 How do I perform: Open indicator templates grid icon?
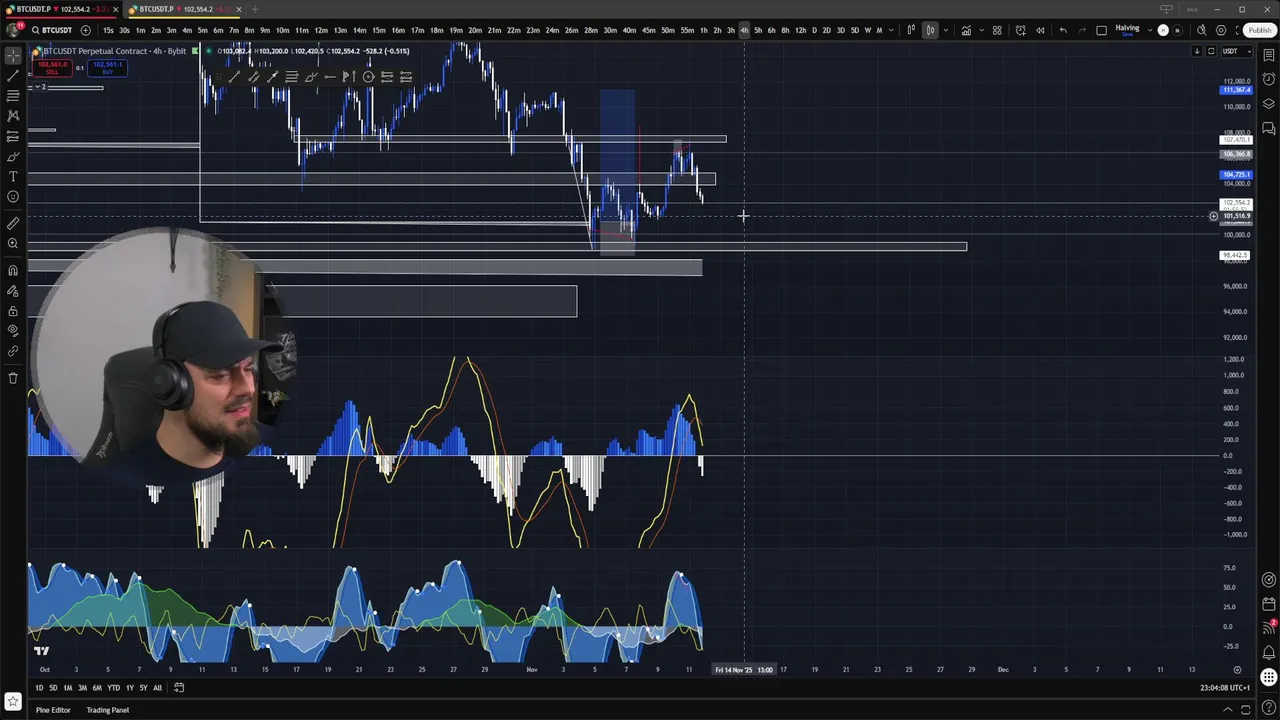coord(997,30)
